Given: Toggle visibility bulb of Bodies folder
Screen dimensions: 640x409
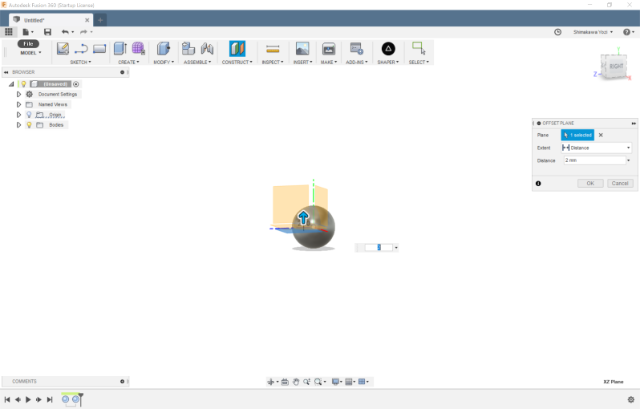Looking at the screenshot, I should point(29,125).
